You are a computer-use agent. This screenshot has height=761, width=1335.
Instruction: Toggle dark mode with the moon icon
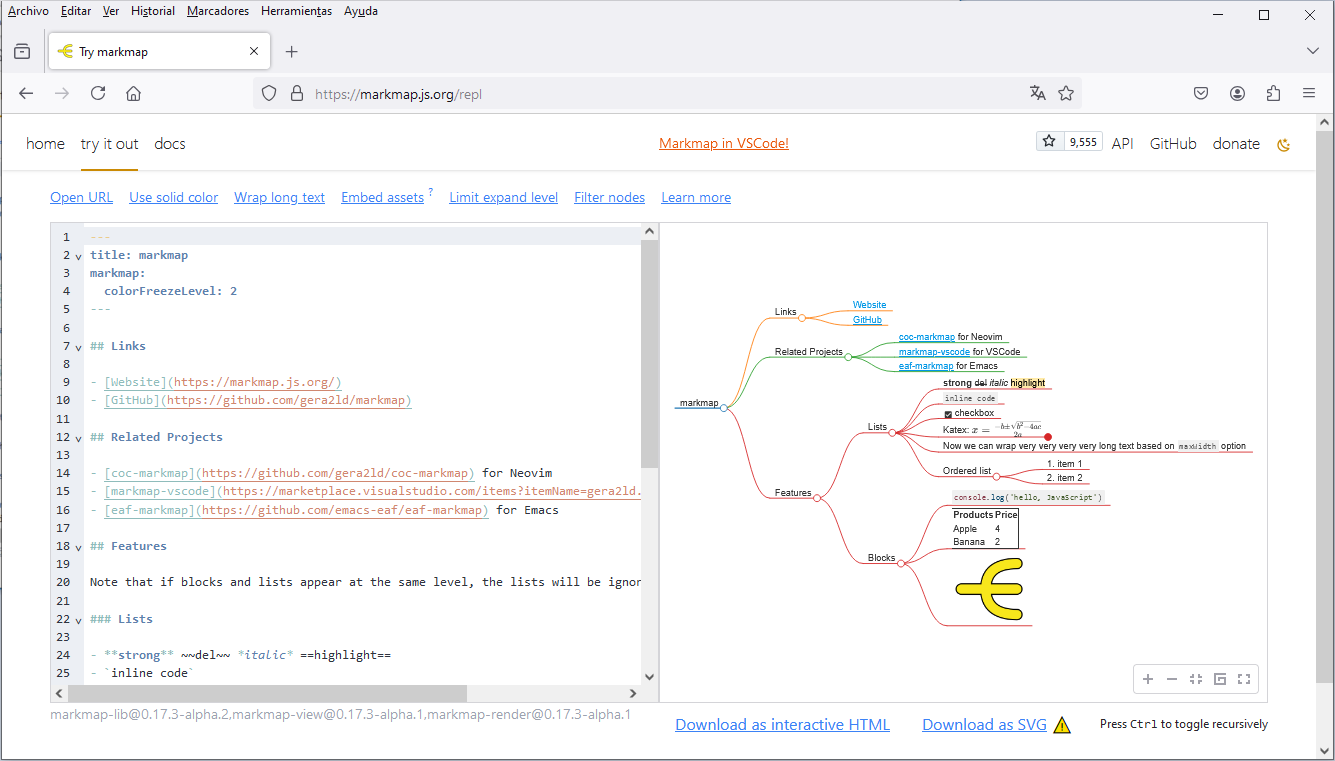click(1283, 144)
